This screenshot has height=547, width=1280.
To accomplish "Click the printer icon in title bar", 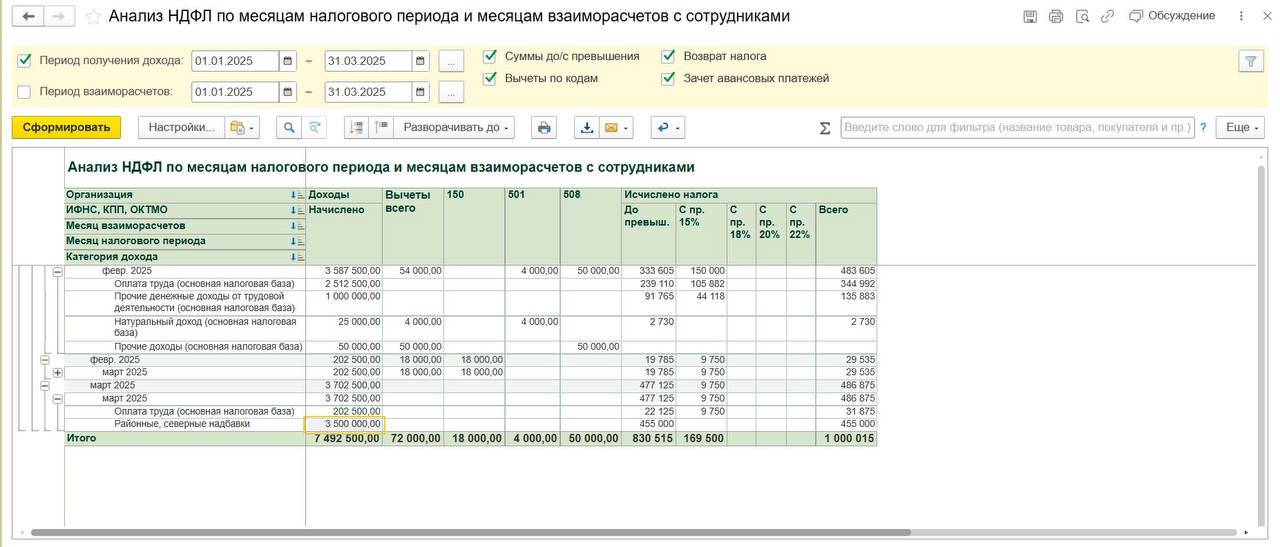I will click(x=1056, y=16).
